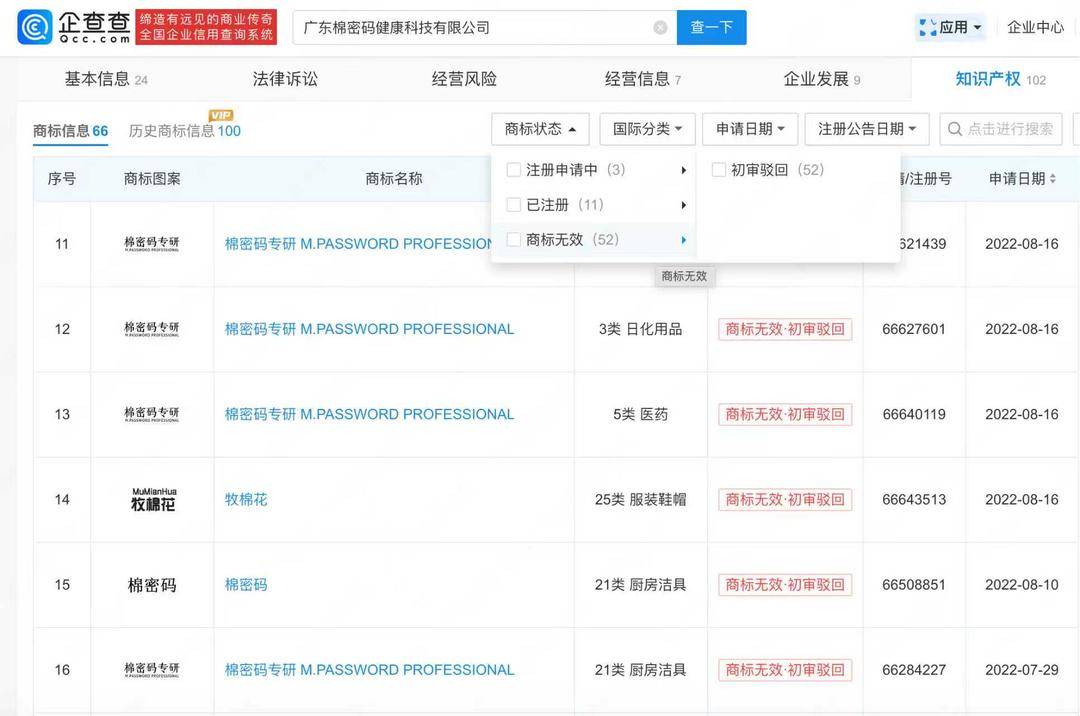Expand the 已注册 submenu arrow
This screenshot has width=1080, height=716.
(x=683, y=205)
